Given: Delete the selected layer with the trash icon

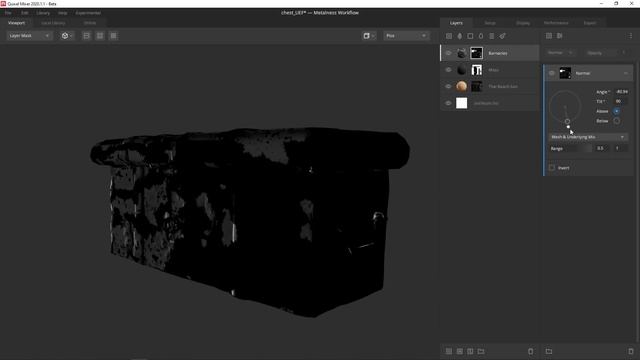Looking at the screenshot, I should (x=531, y=351).
